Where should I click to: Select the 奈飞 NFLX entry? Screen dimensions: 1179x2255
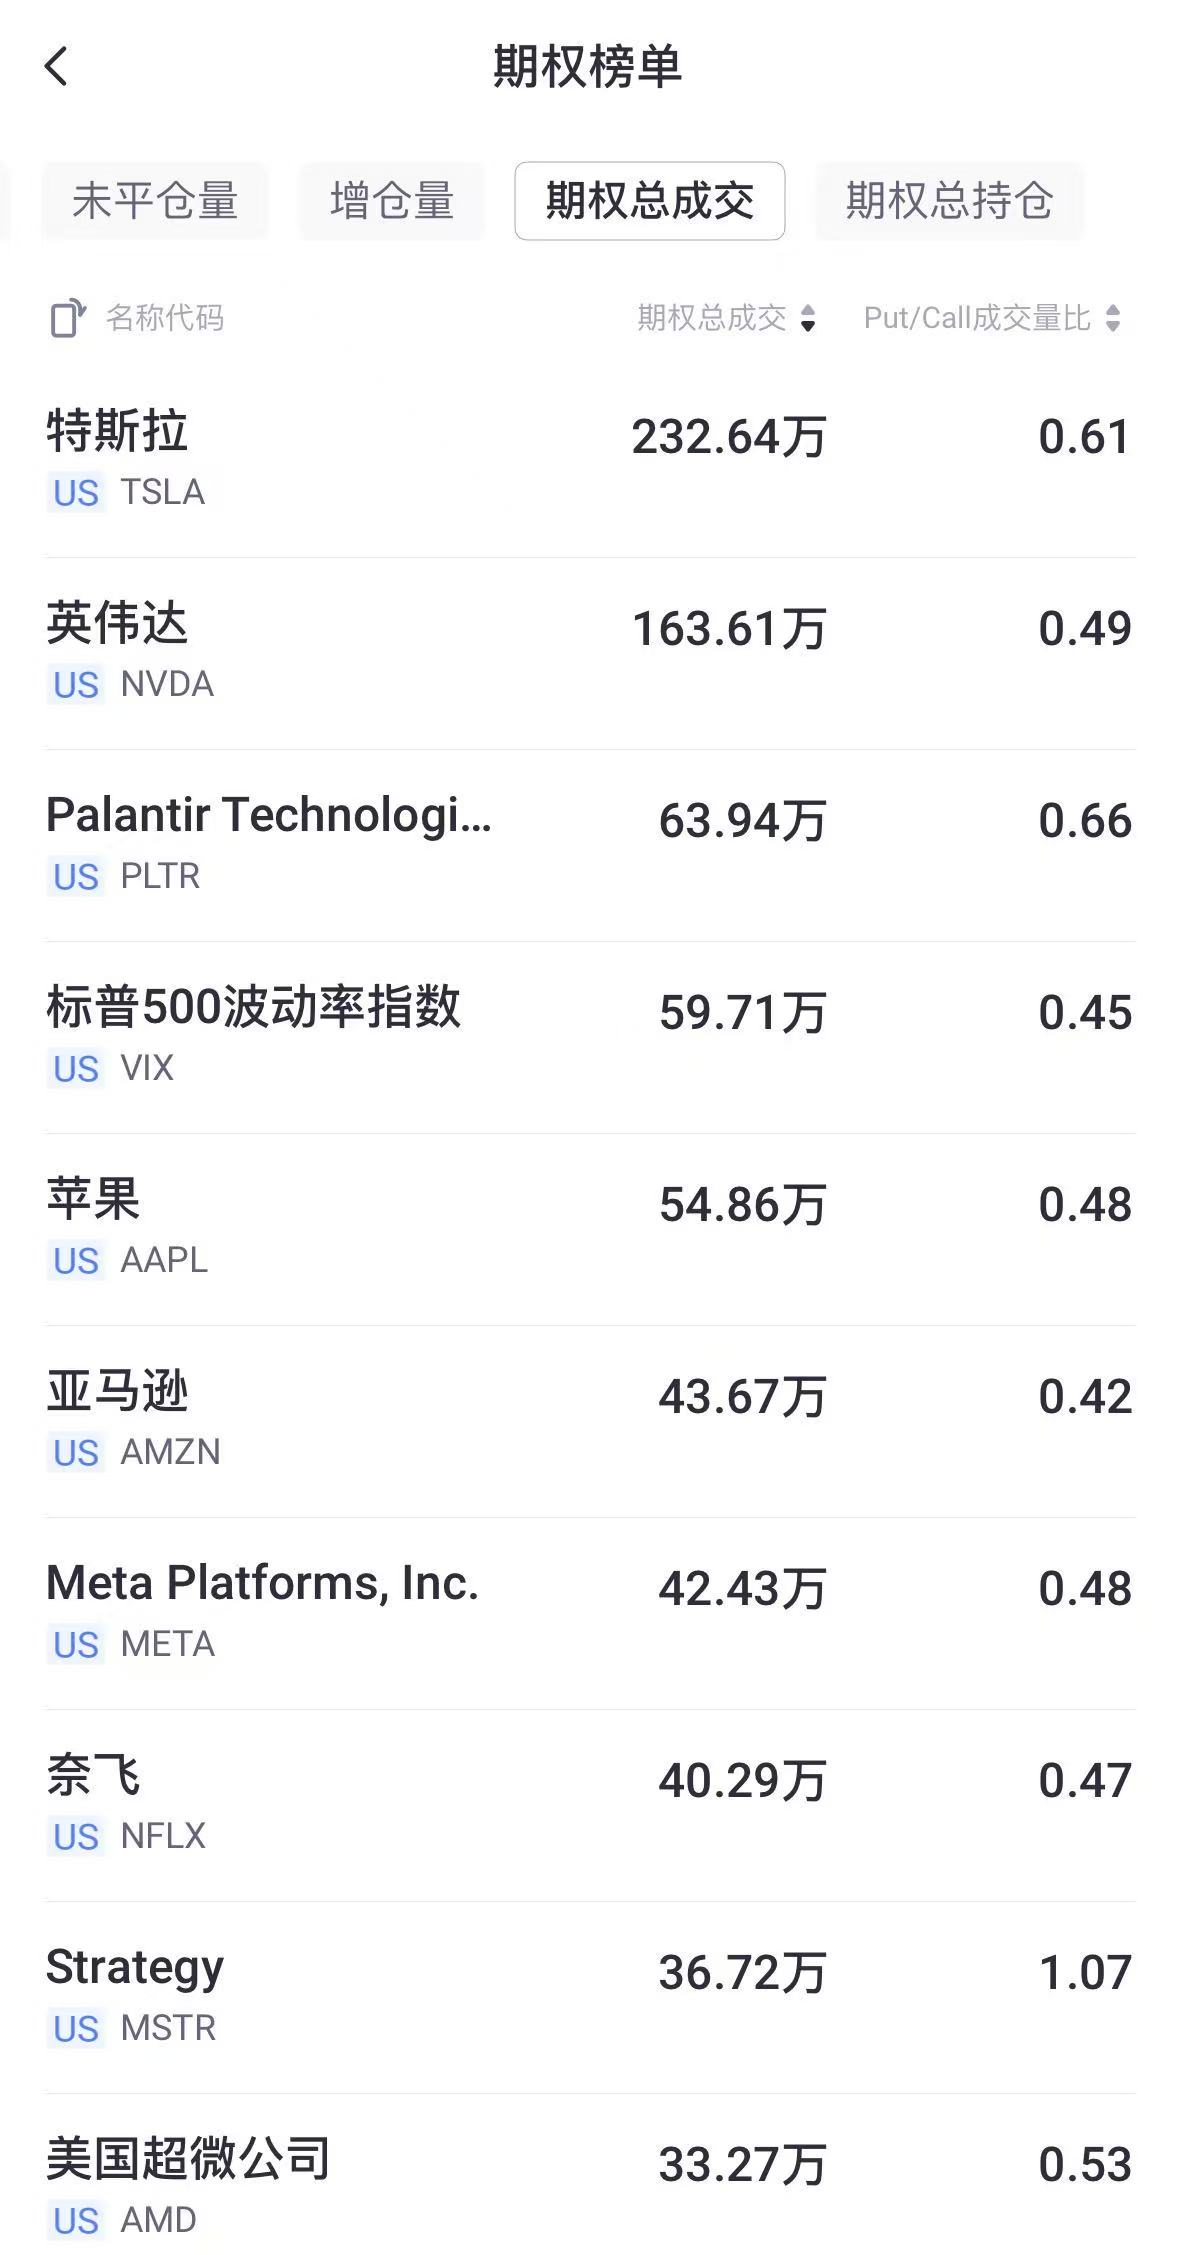click(589, 1805)
